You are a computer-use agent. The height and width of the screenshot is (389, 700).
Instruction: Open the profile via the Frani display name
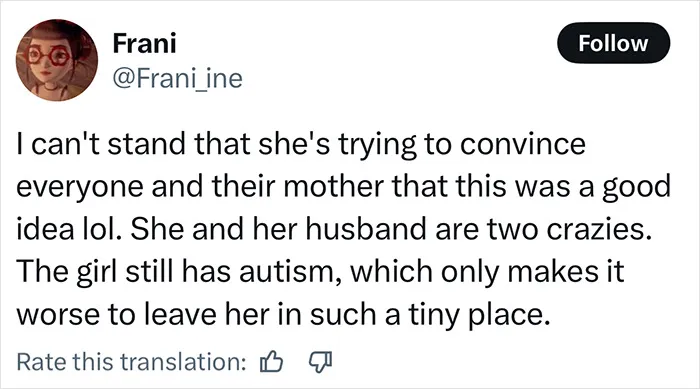click(x=144, y=43)
